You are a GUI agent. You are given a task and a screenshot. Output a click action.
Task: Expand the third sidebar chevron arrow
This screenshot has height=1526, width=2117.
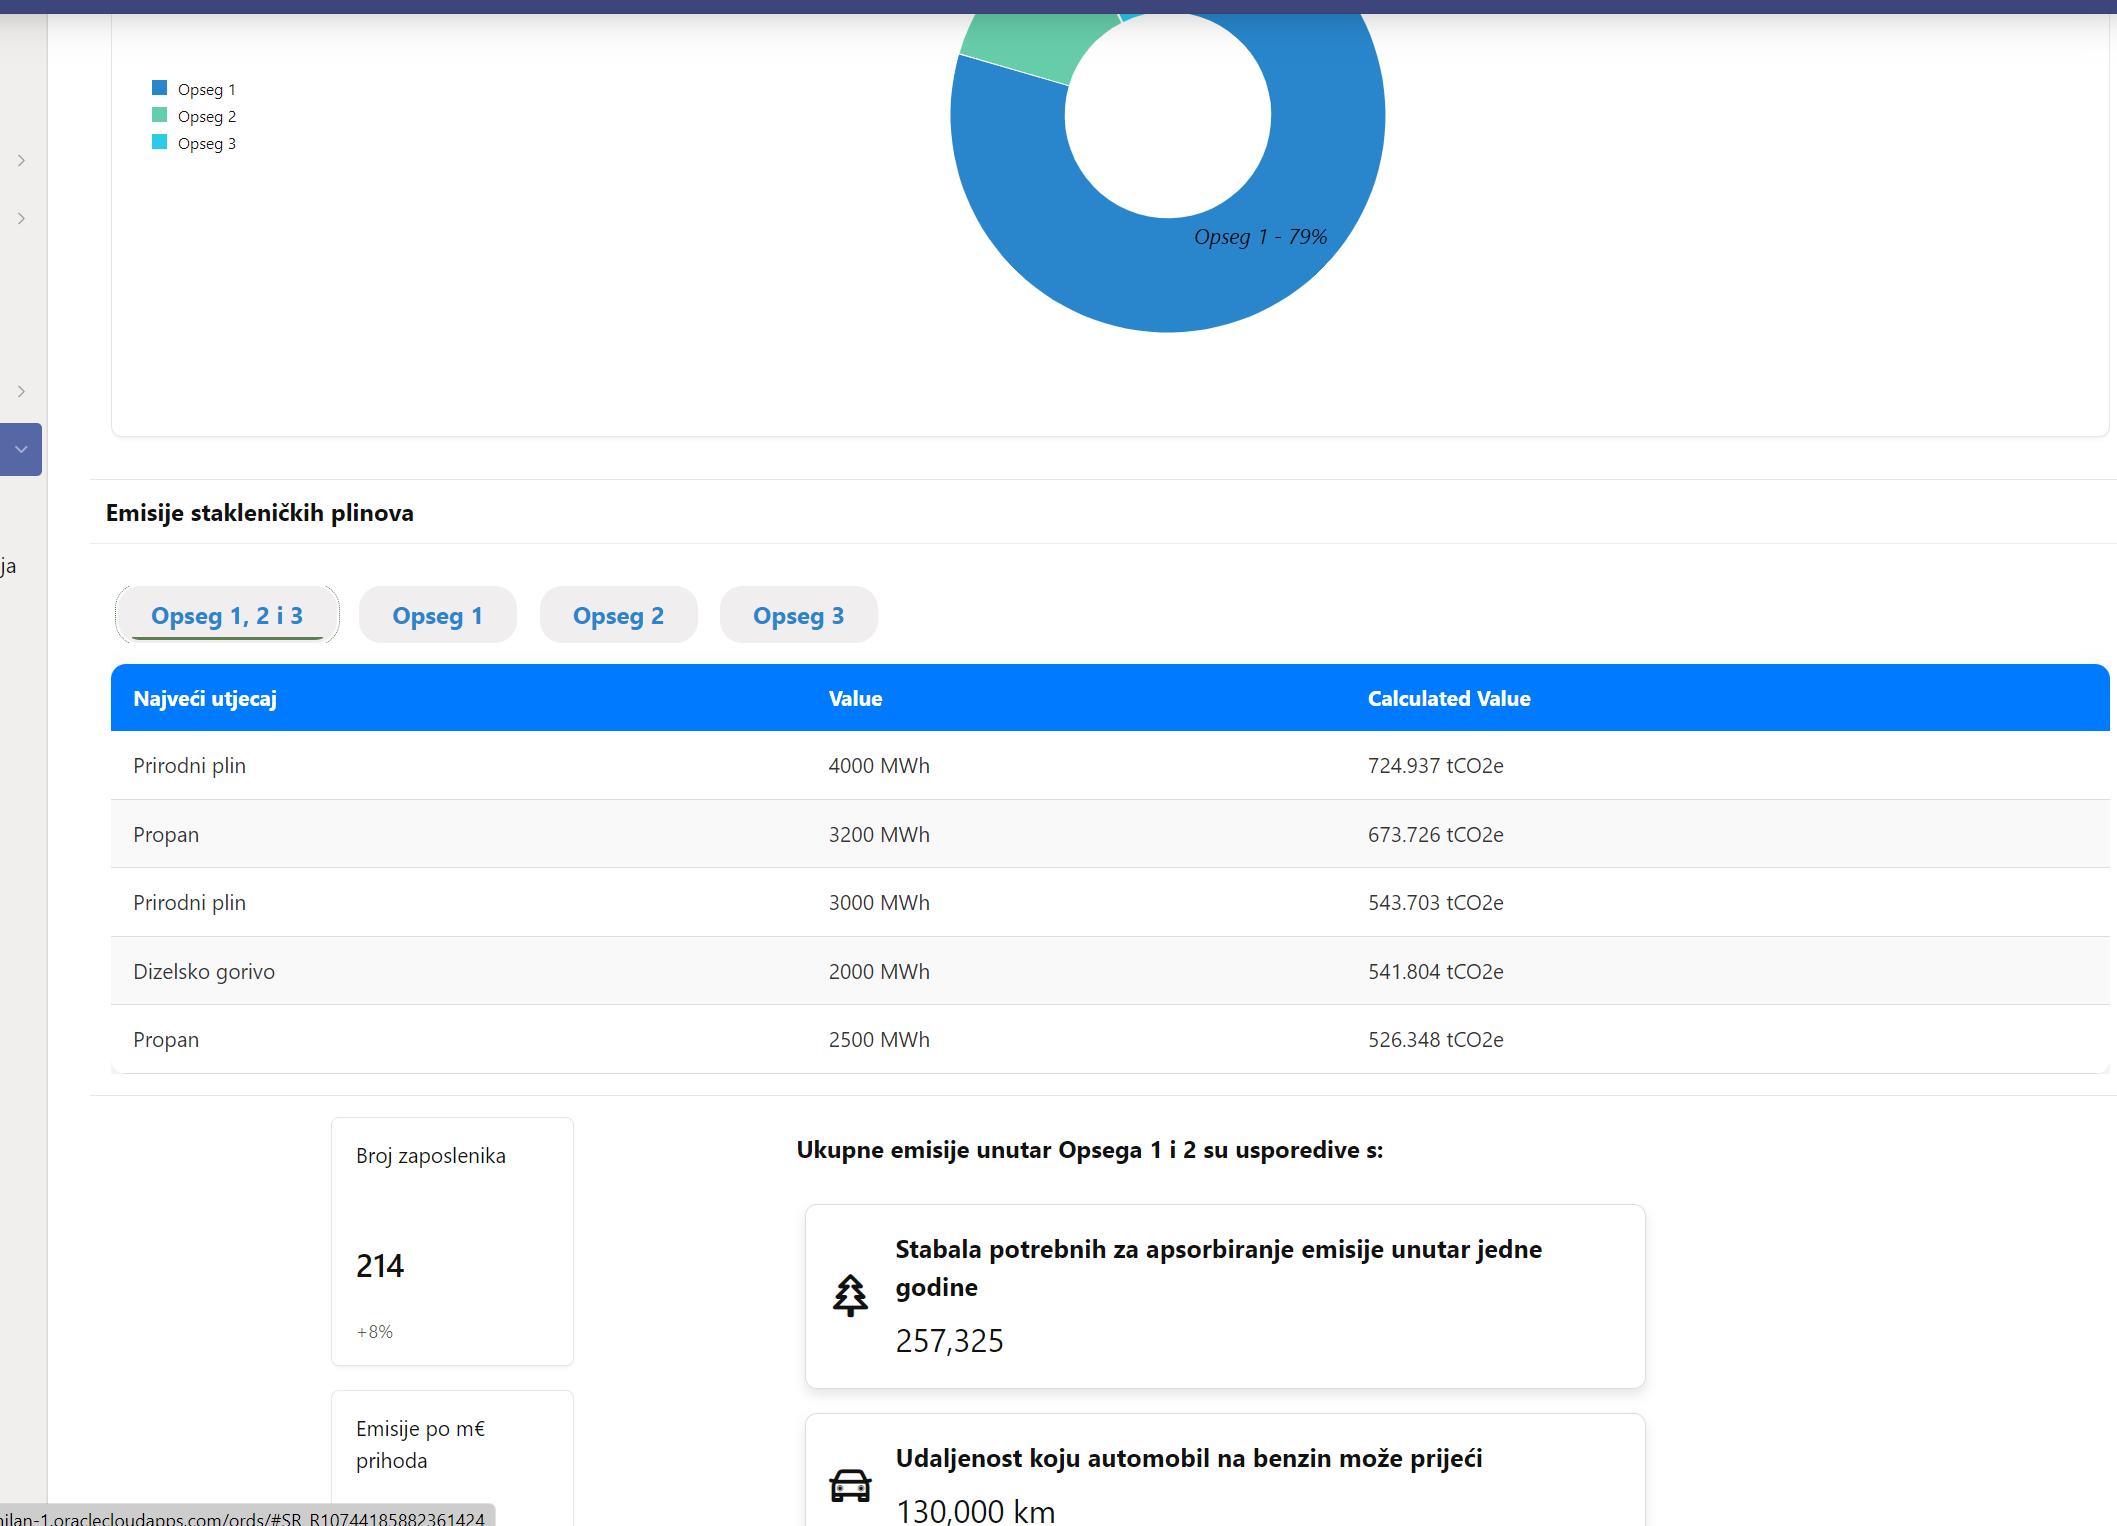point(21,391)
